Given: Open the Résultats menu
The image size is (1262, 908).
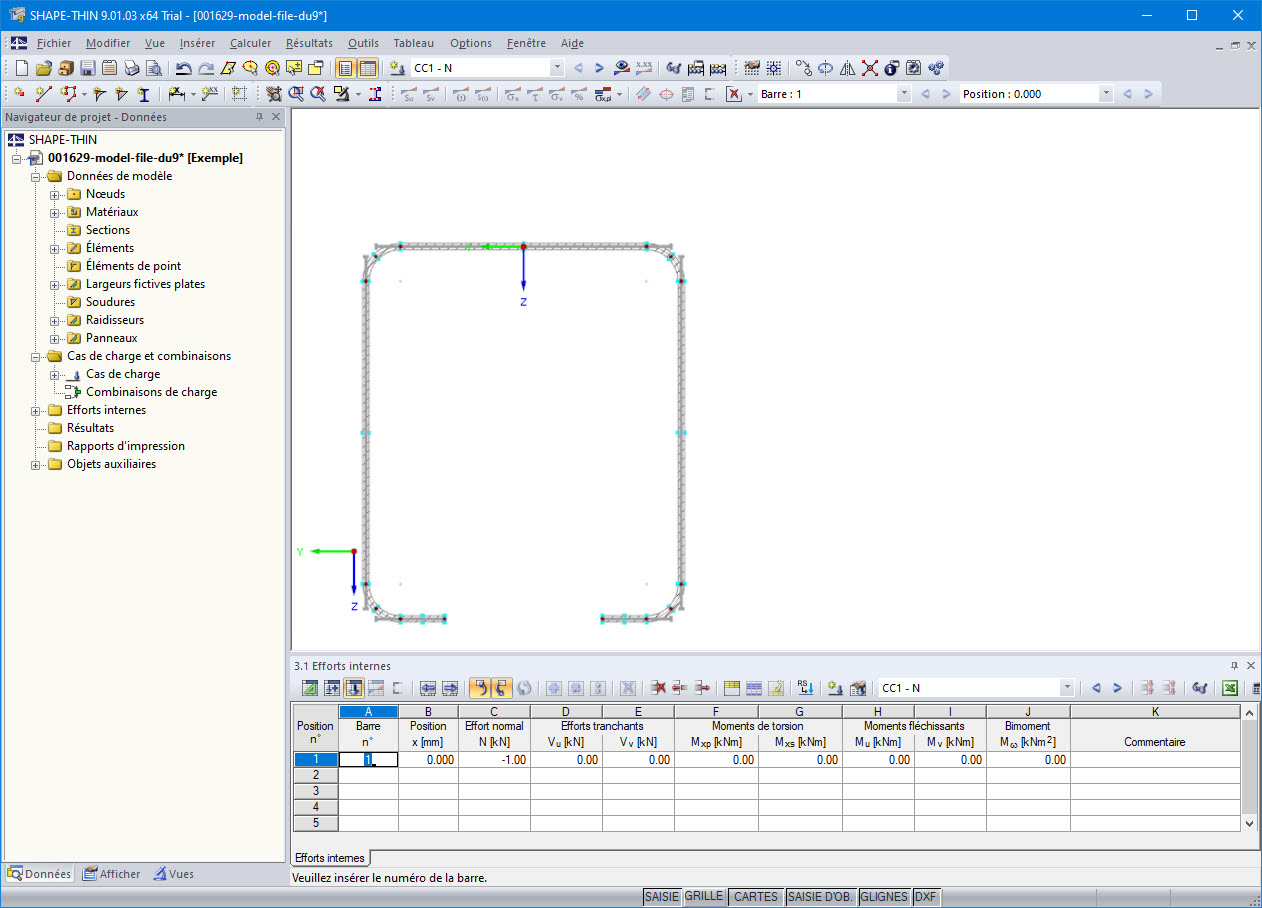Looking at the screenshot, I should (309, 43).
